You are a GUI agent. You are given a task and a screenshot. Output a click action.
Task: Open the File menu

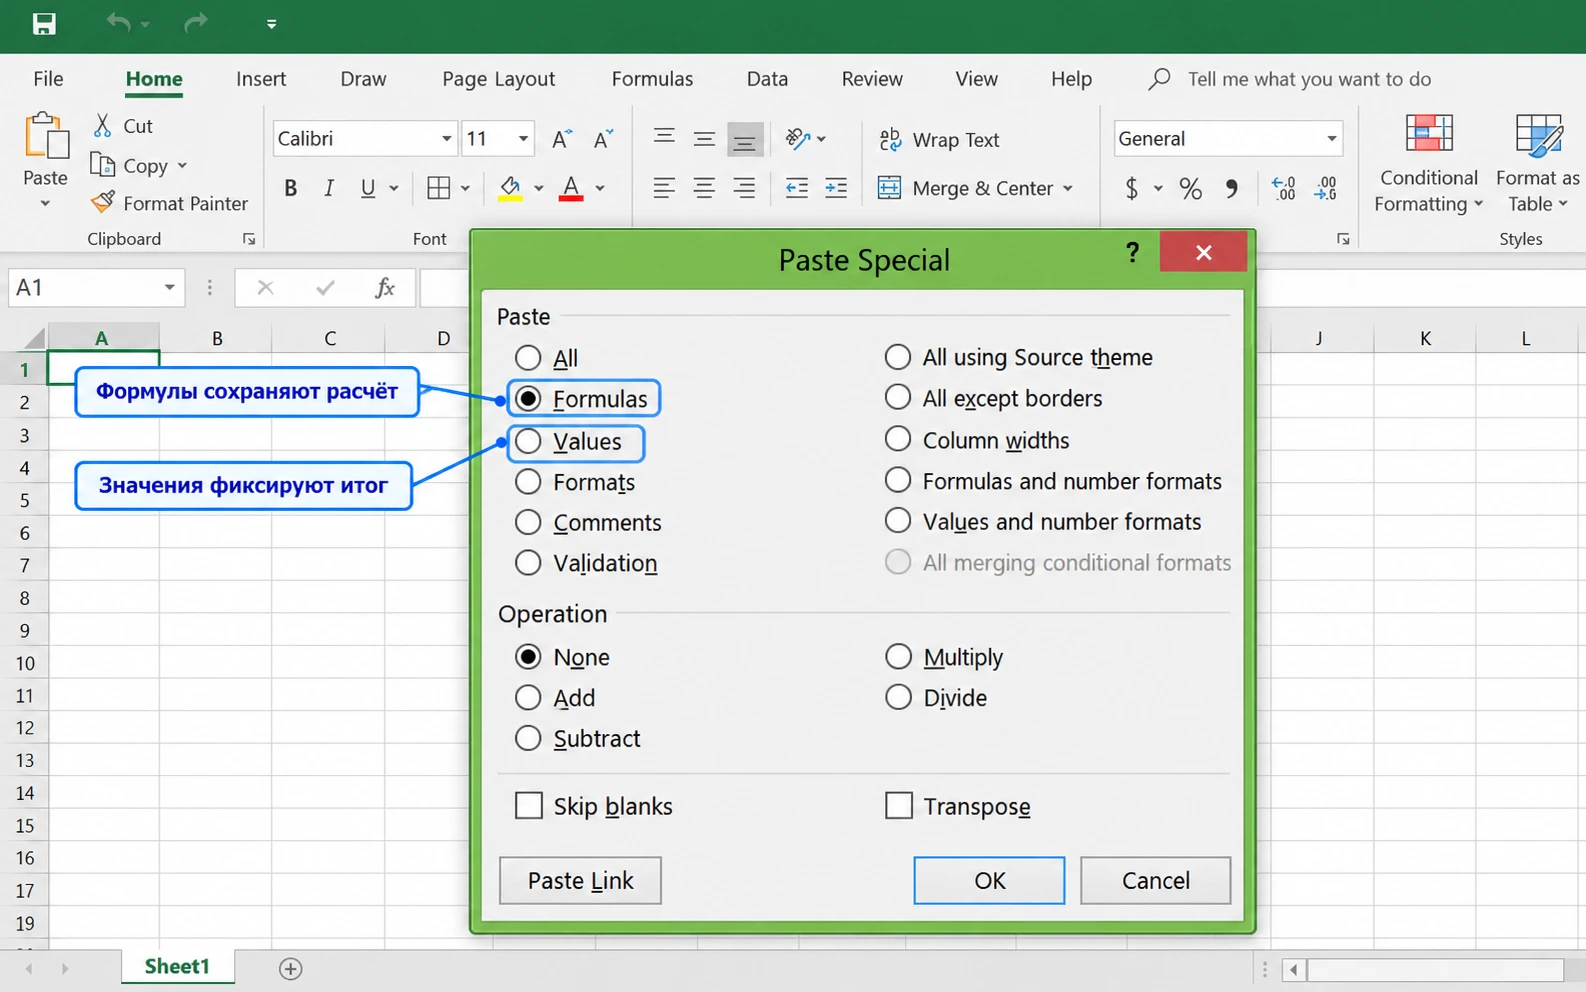pyautogui.click(x=48, y=79)
